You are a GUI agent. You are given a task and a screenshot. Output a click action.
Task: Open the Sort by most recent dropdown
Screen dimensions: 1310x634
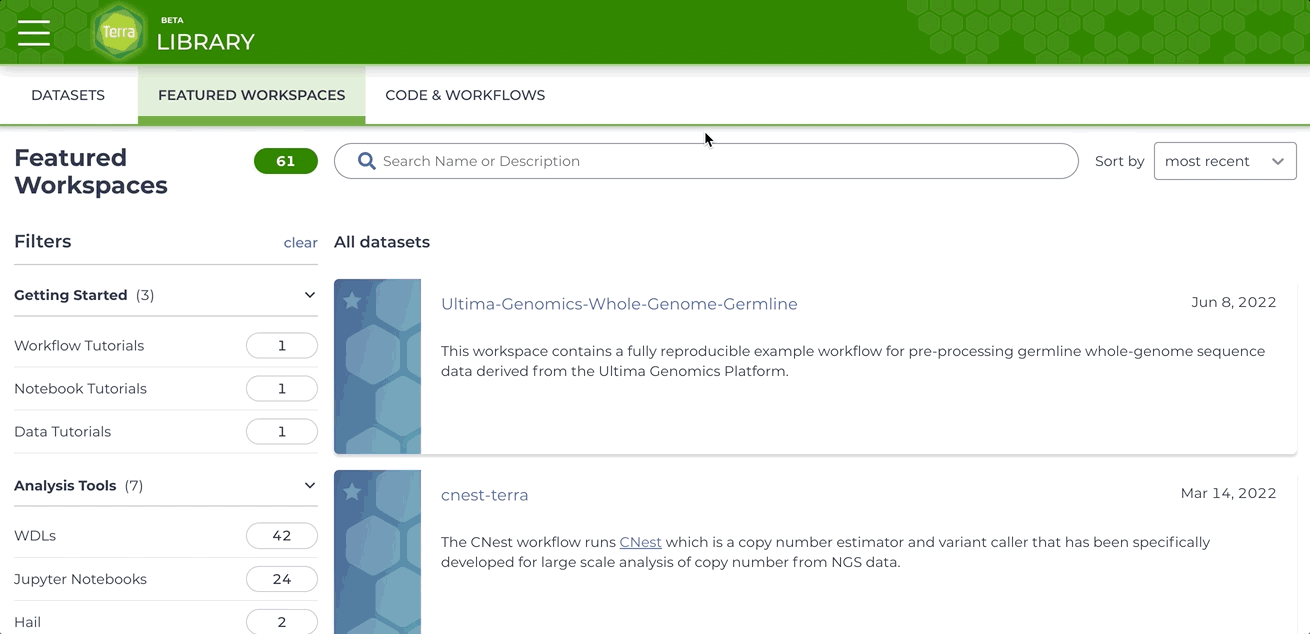click(x=1225, y=161)
